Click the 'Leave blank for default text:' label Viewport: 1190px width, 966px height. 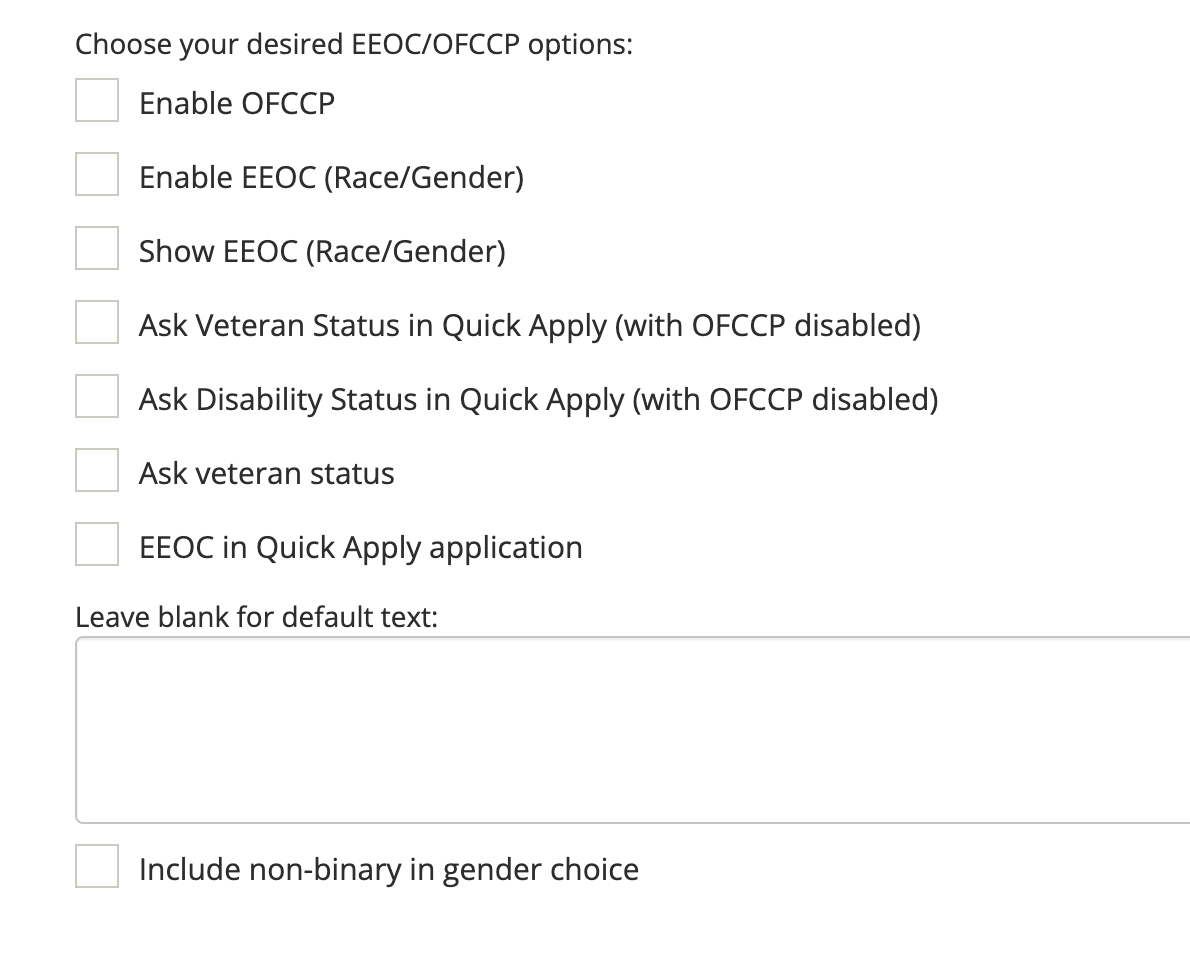point(257,617)
